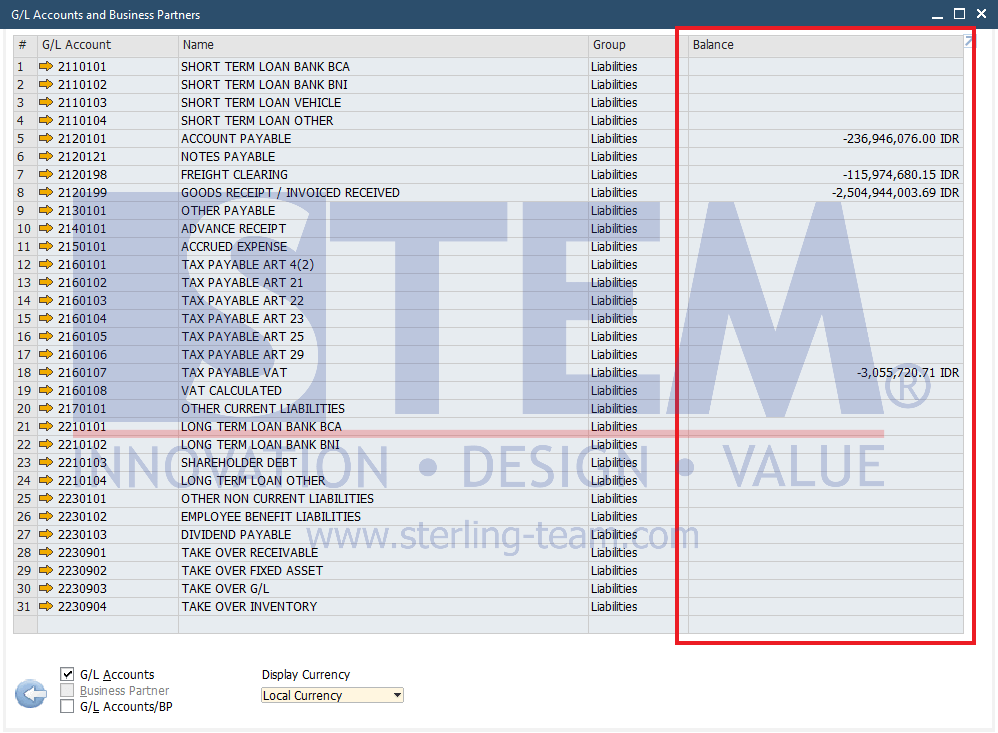Uncheck the G/L Accounts checkbox
The height and width of the screenshot is (733, 998).
[x=67, y=674]
